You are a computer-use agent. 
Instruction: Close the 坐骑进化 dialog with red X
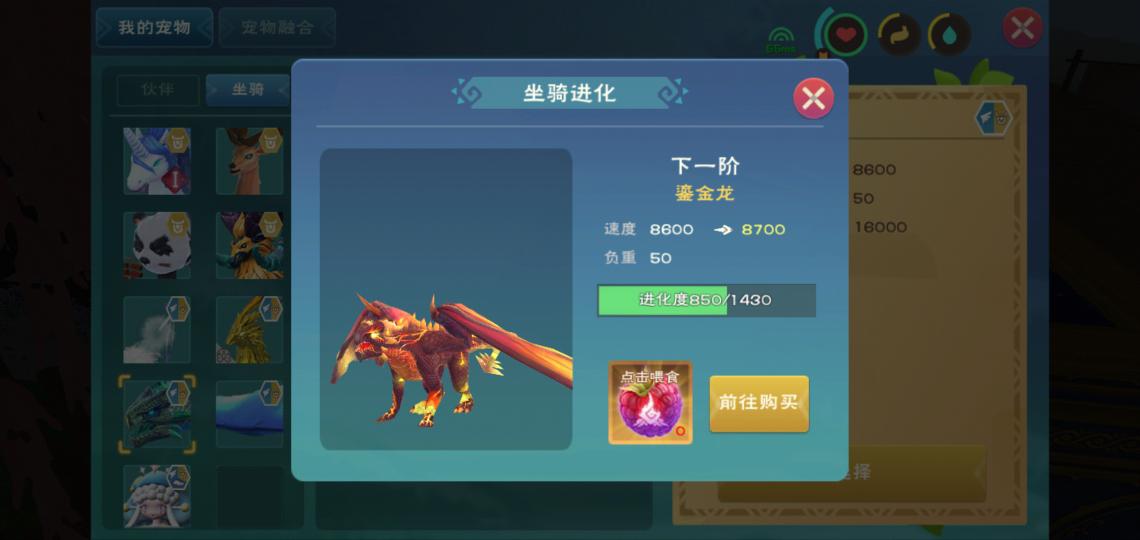click(813, 99)
